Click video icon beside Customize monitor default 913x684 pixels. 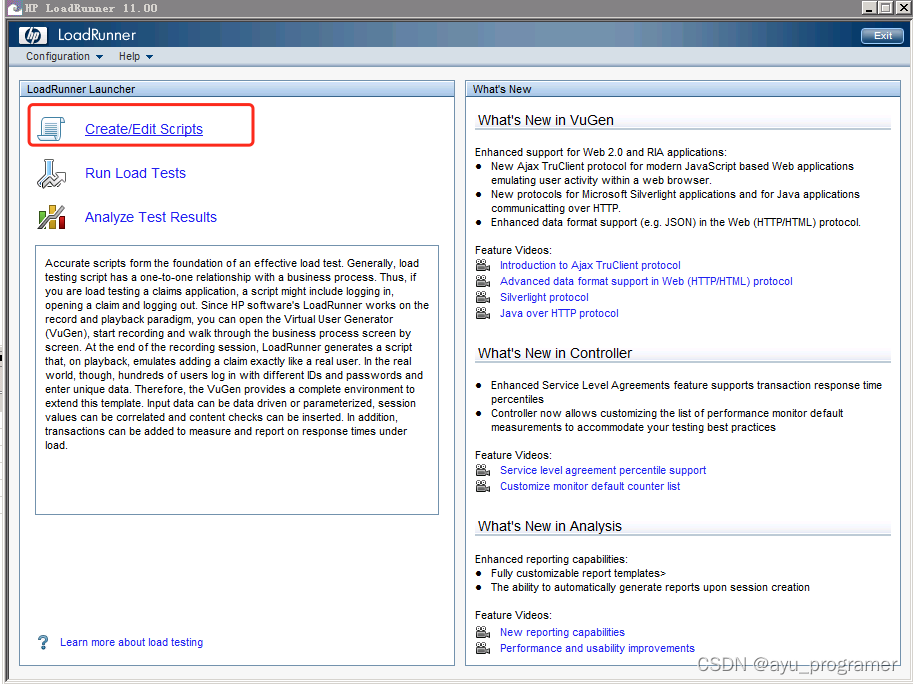pyautogui.click(x=483, y=486)
